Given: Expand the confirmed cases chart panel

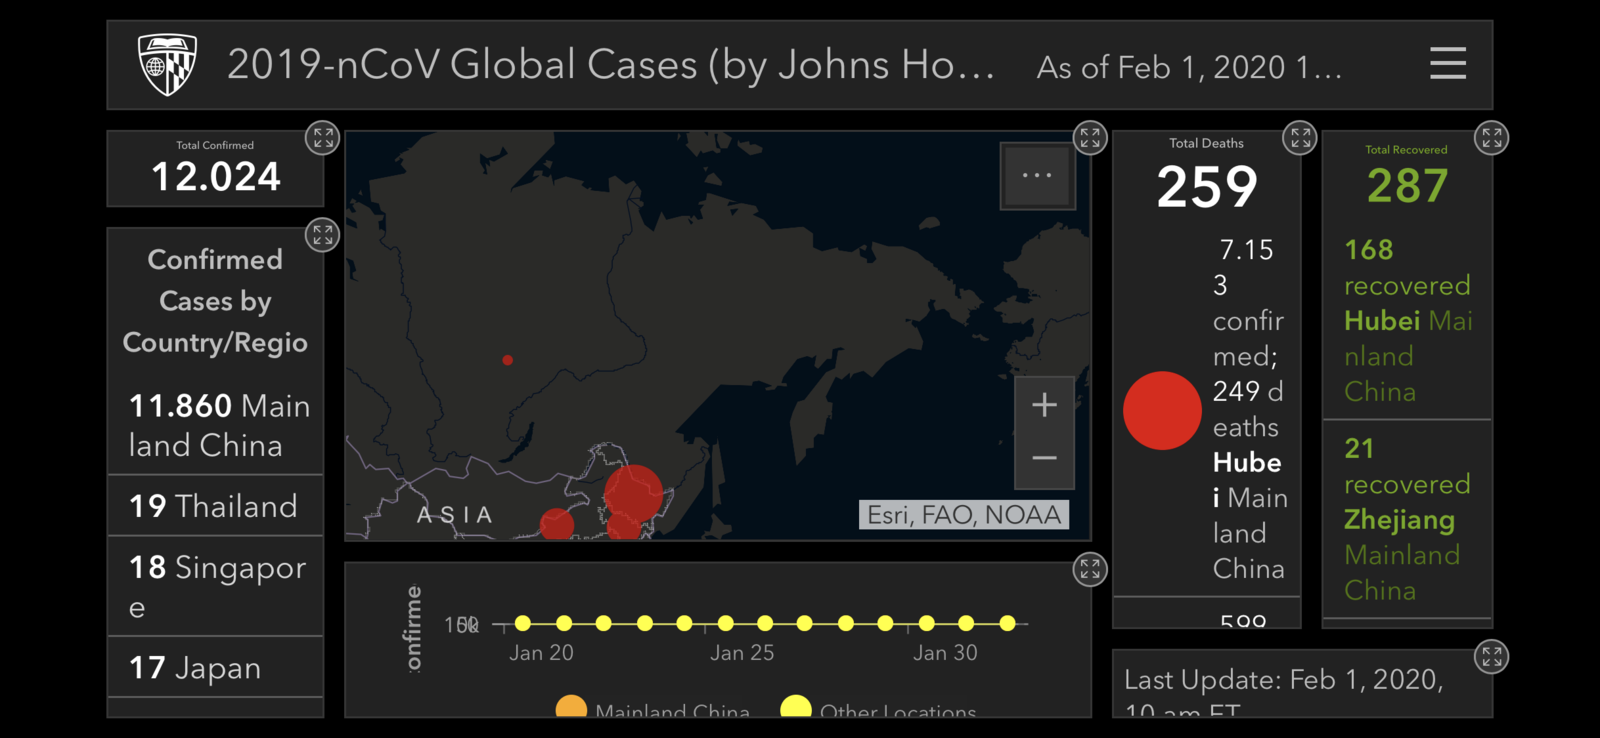Looking at the screenshot, I should click(x=1090, y=569).
